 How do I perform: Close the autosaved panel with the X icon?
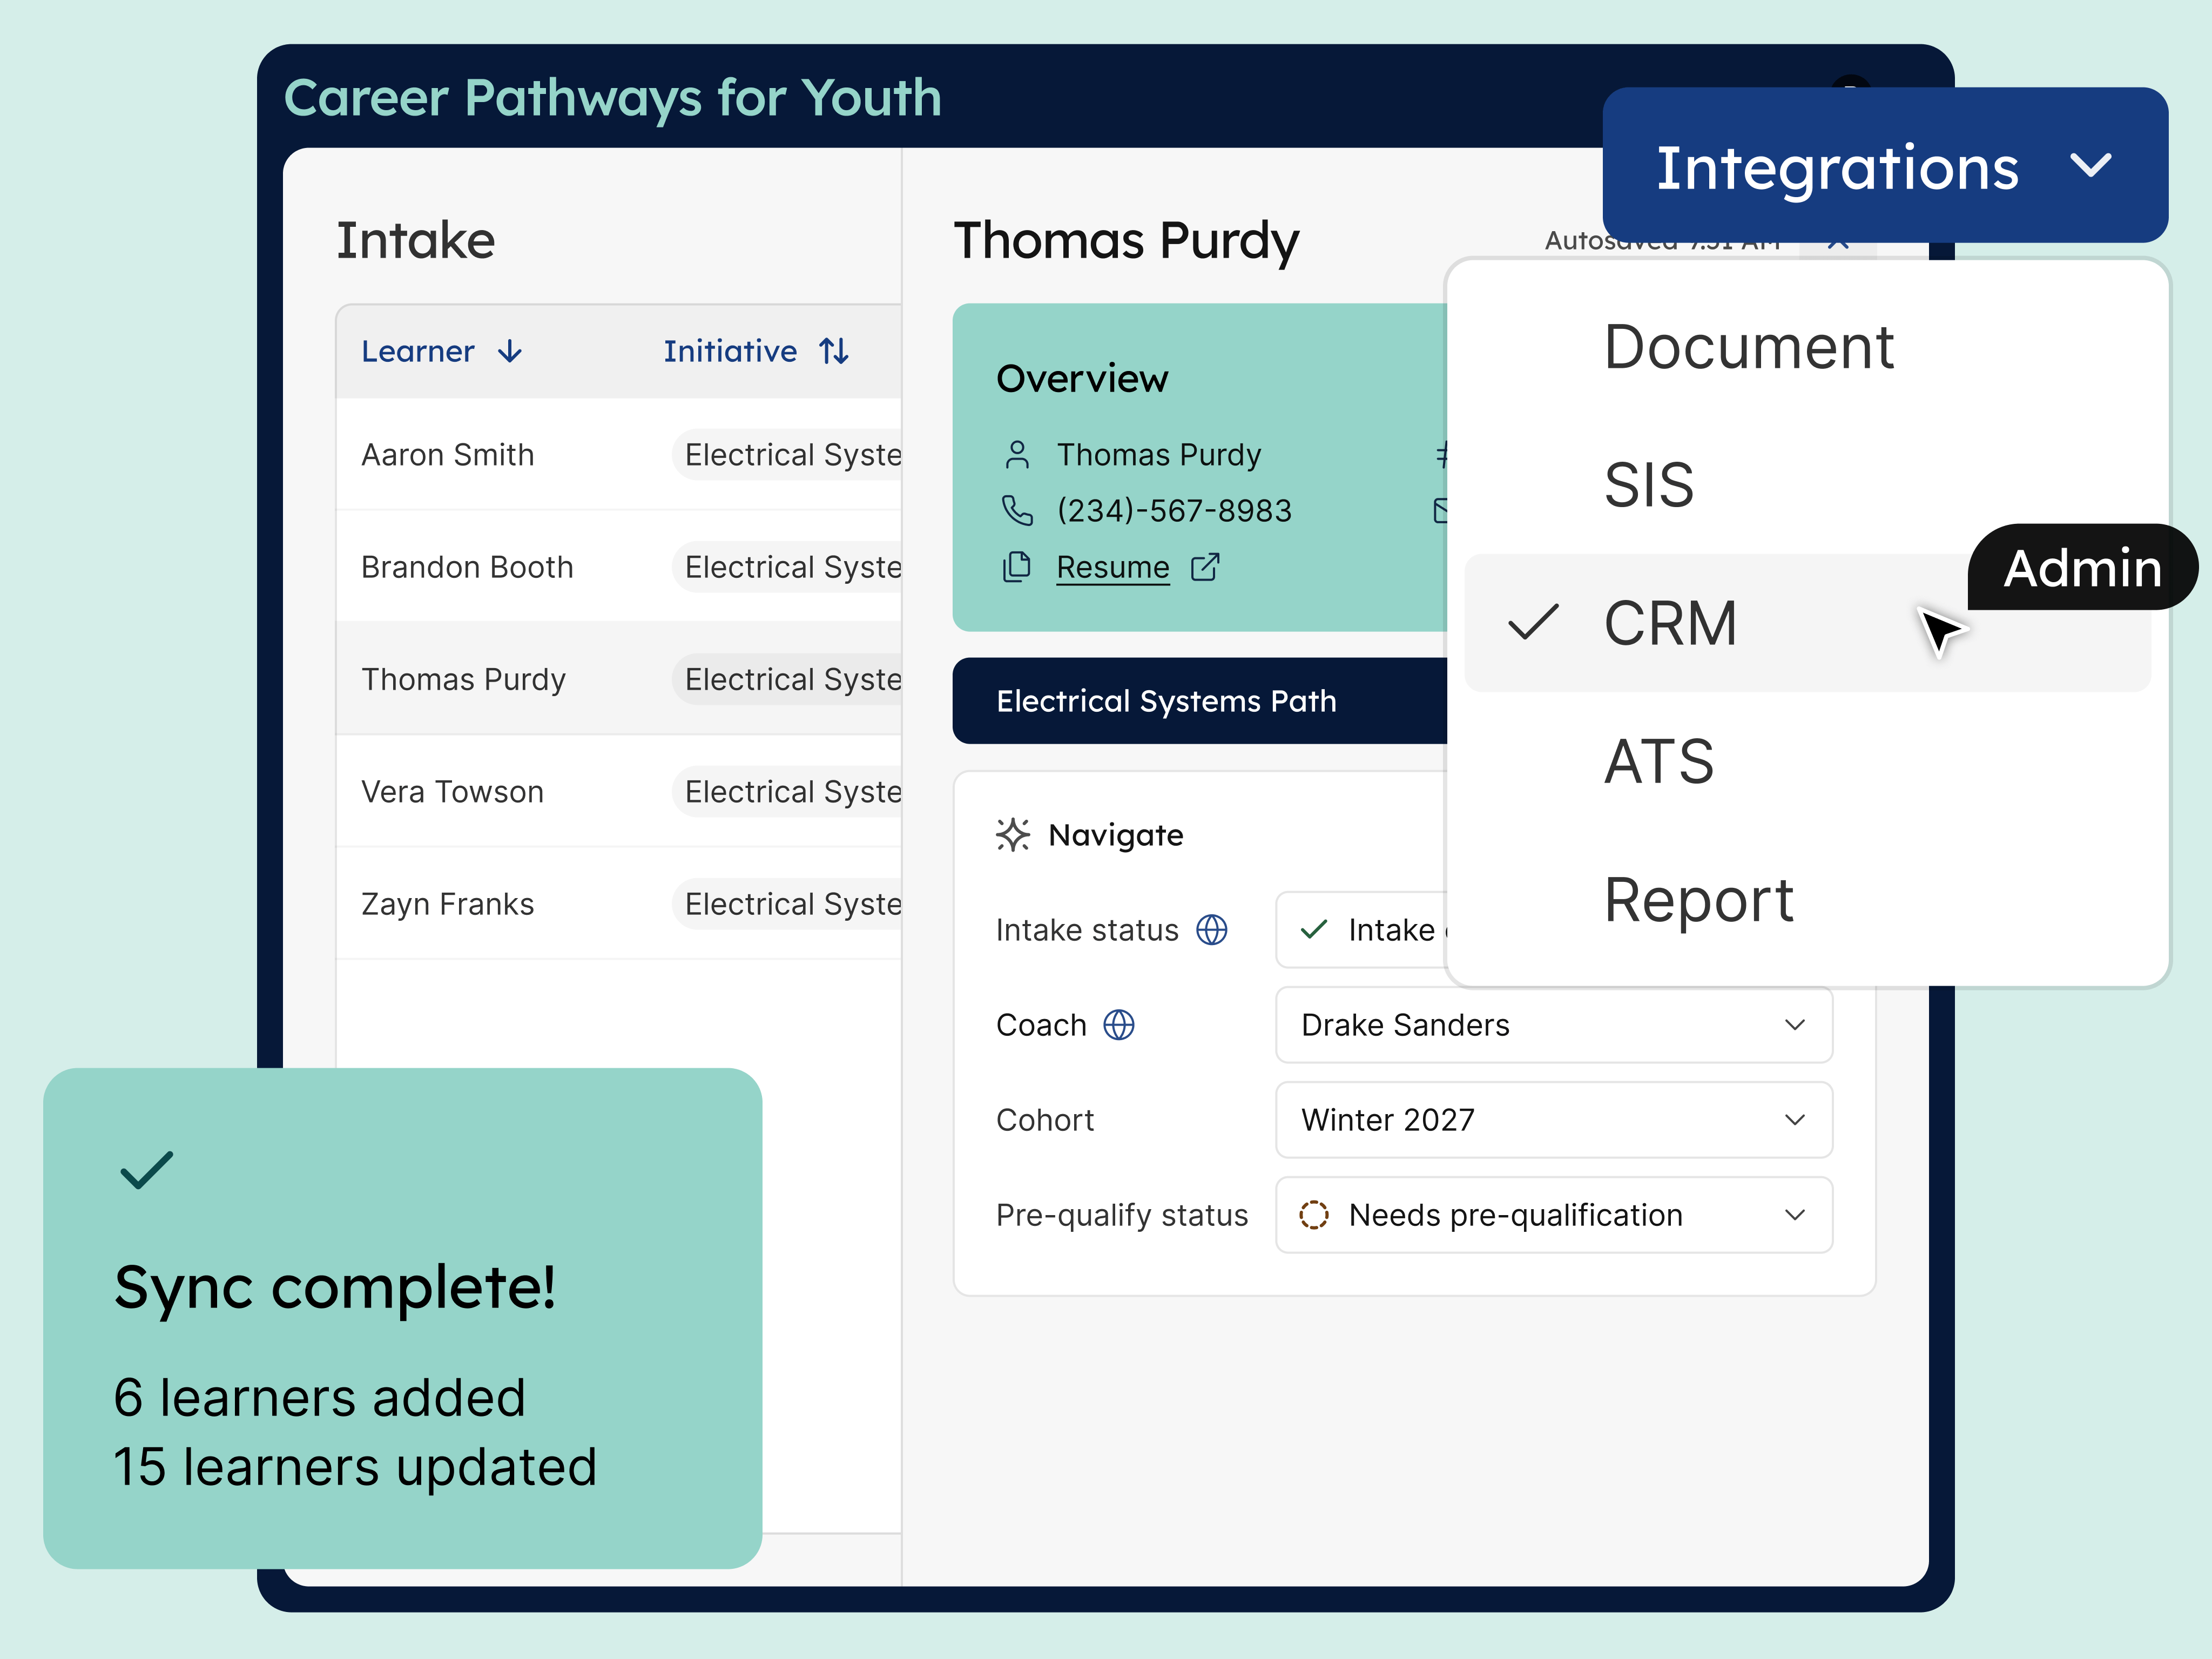coord(1837,243)
